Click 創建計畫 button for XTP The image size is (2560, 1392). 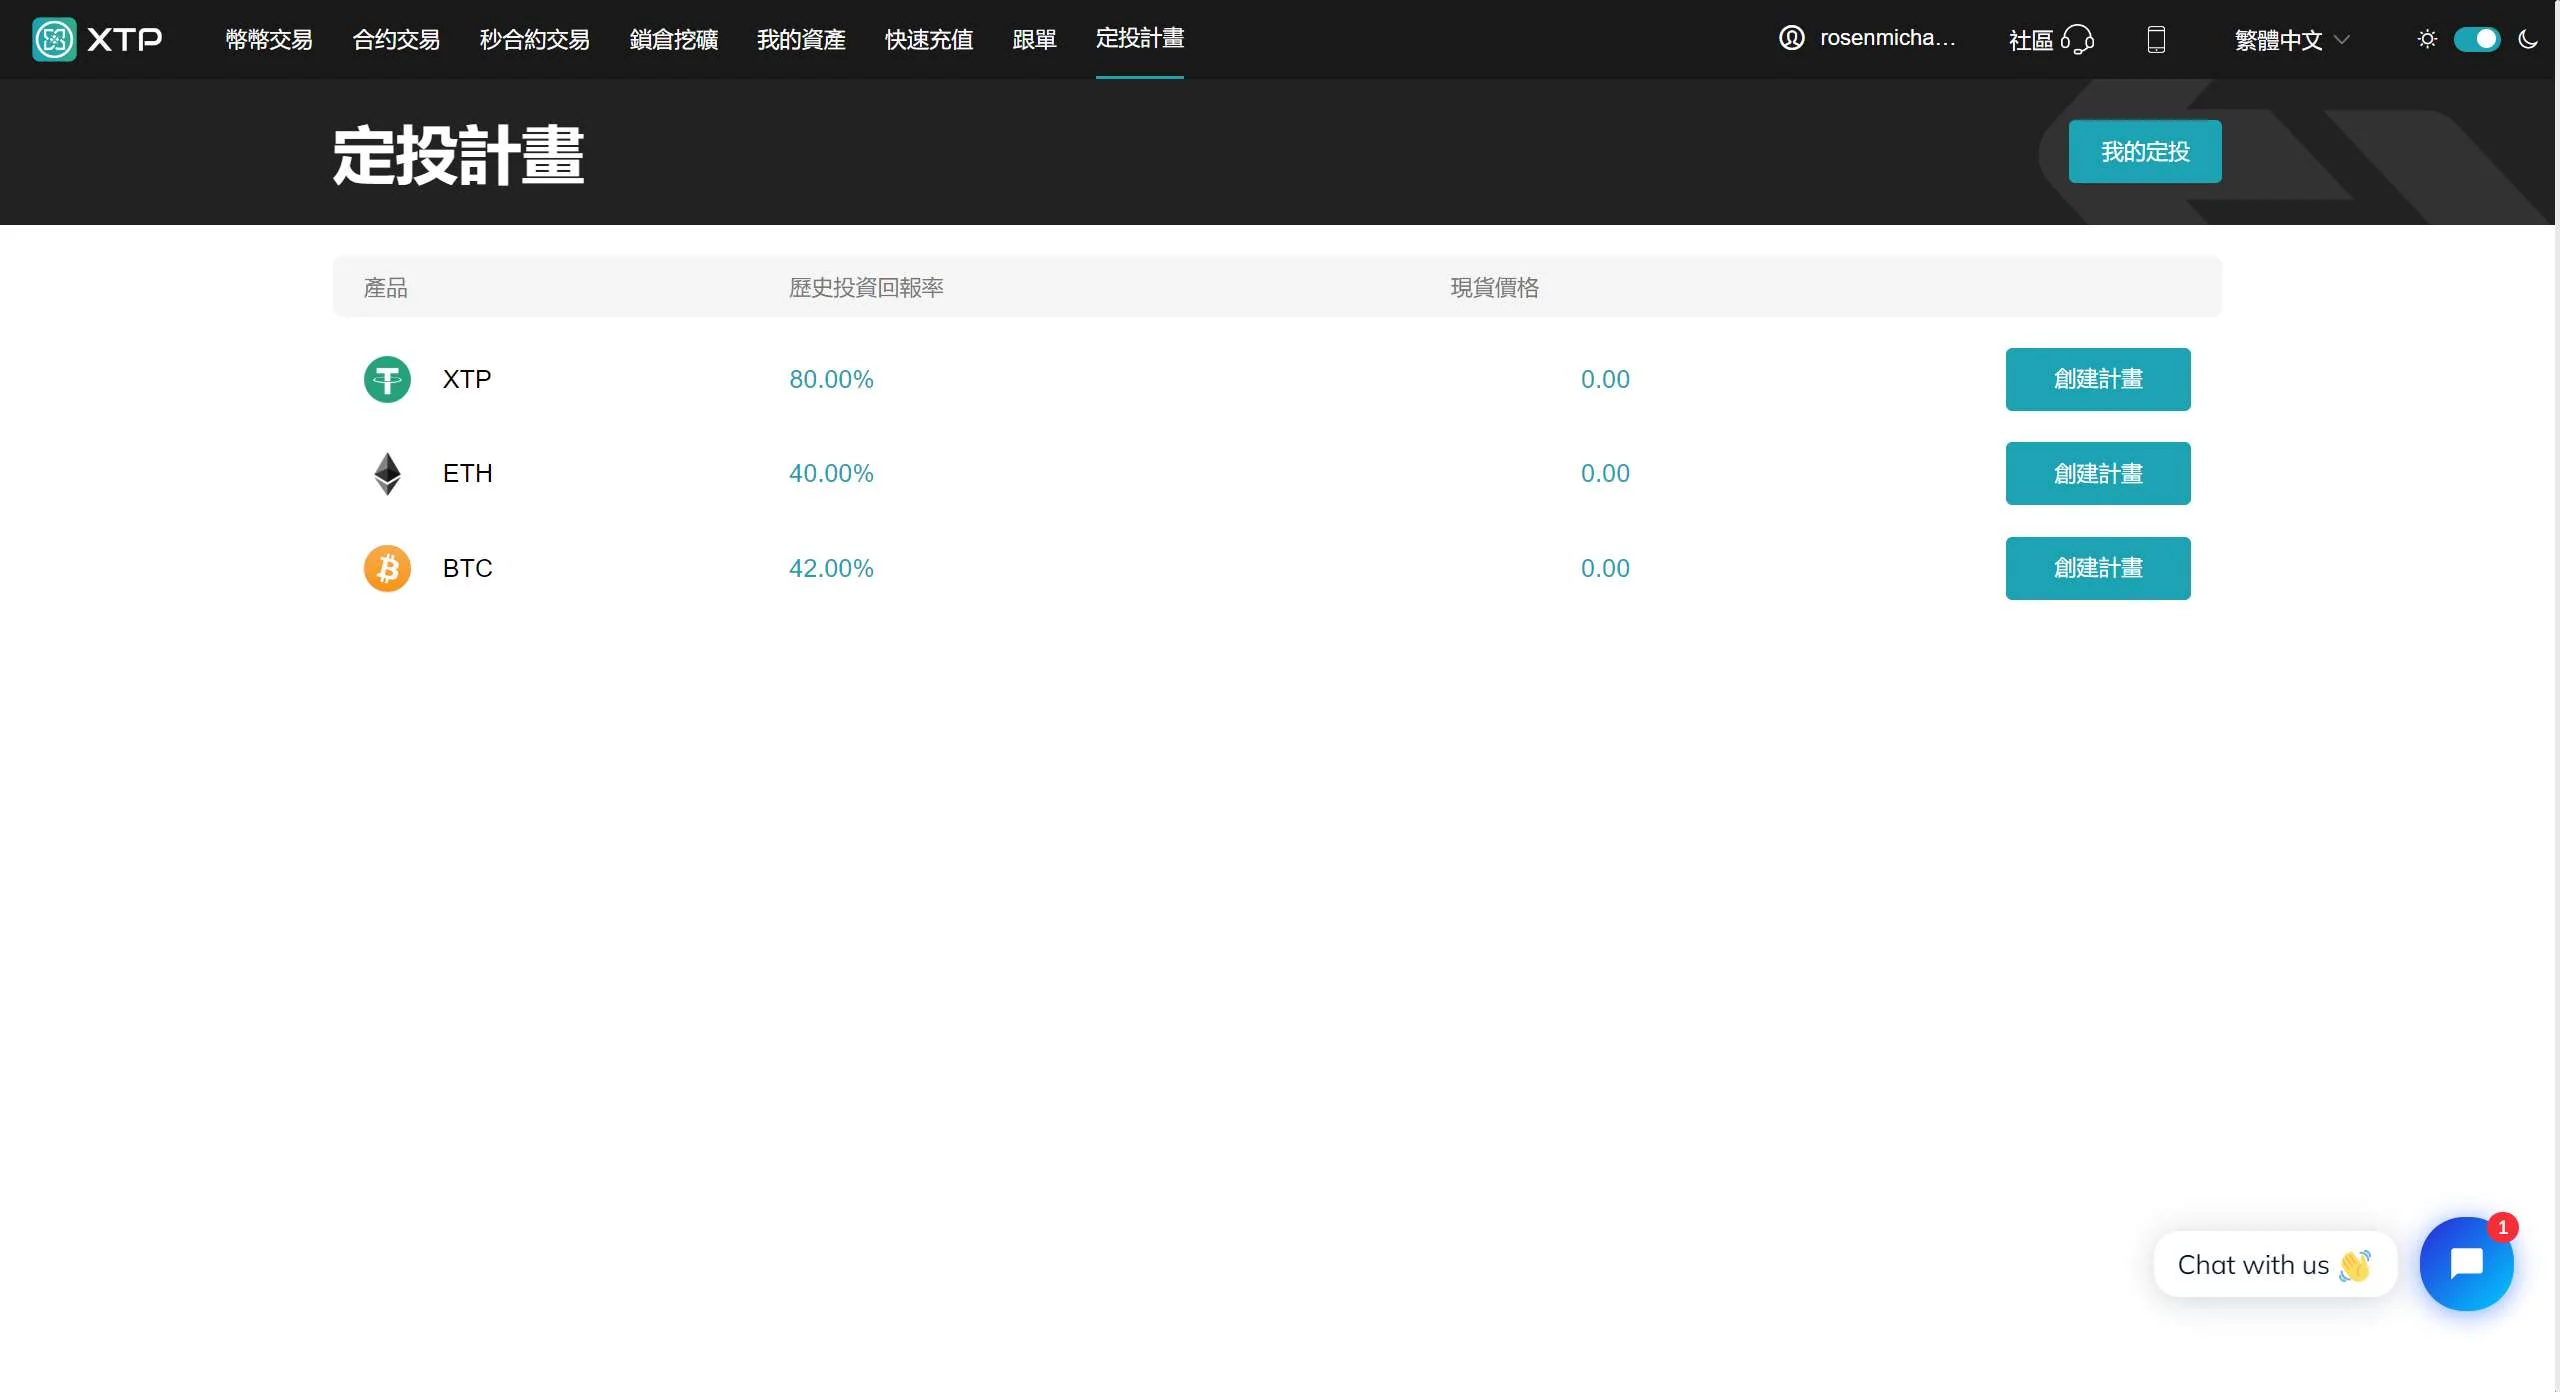pyautogui.click(x=2097, y=379)
